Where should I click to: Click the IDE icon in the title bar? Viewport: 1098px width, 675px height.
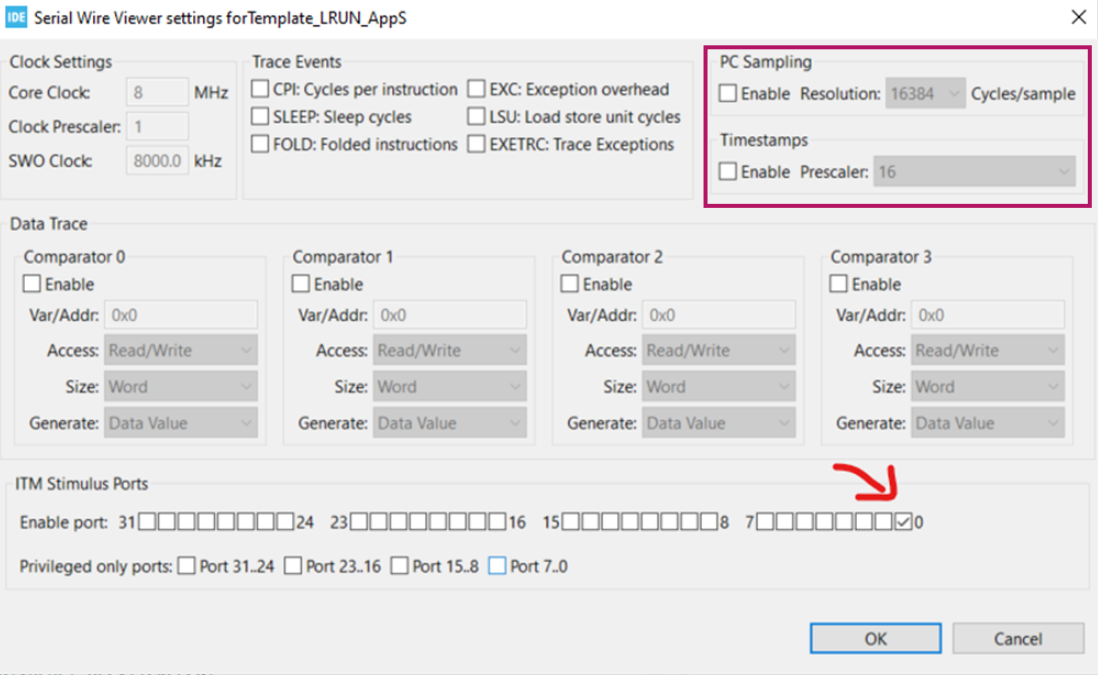click(16, 17)
